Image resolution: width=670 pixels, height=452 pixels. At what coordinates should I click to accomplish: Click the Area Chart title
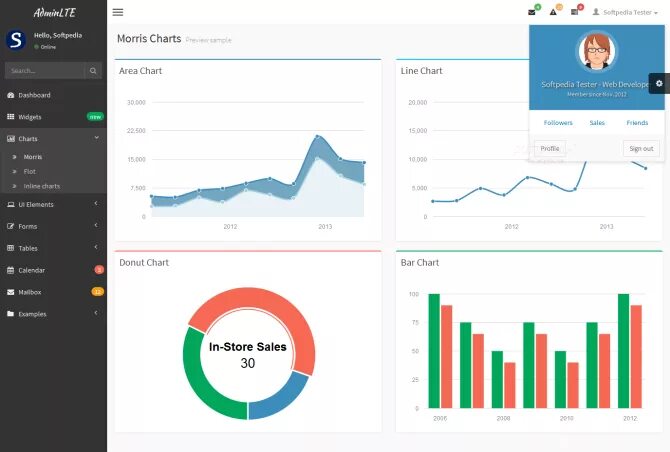(x=141, y=71)
